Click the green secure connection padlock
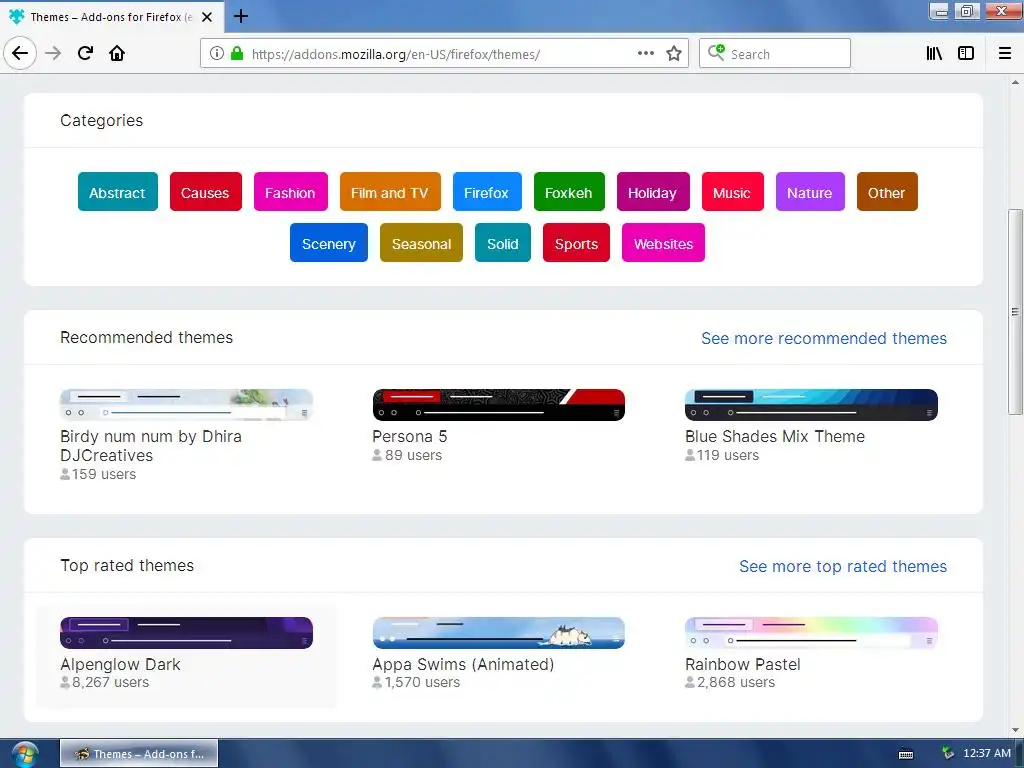 pos(237,54)
